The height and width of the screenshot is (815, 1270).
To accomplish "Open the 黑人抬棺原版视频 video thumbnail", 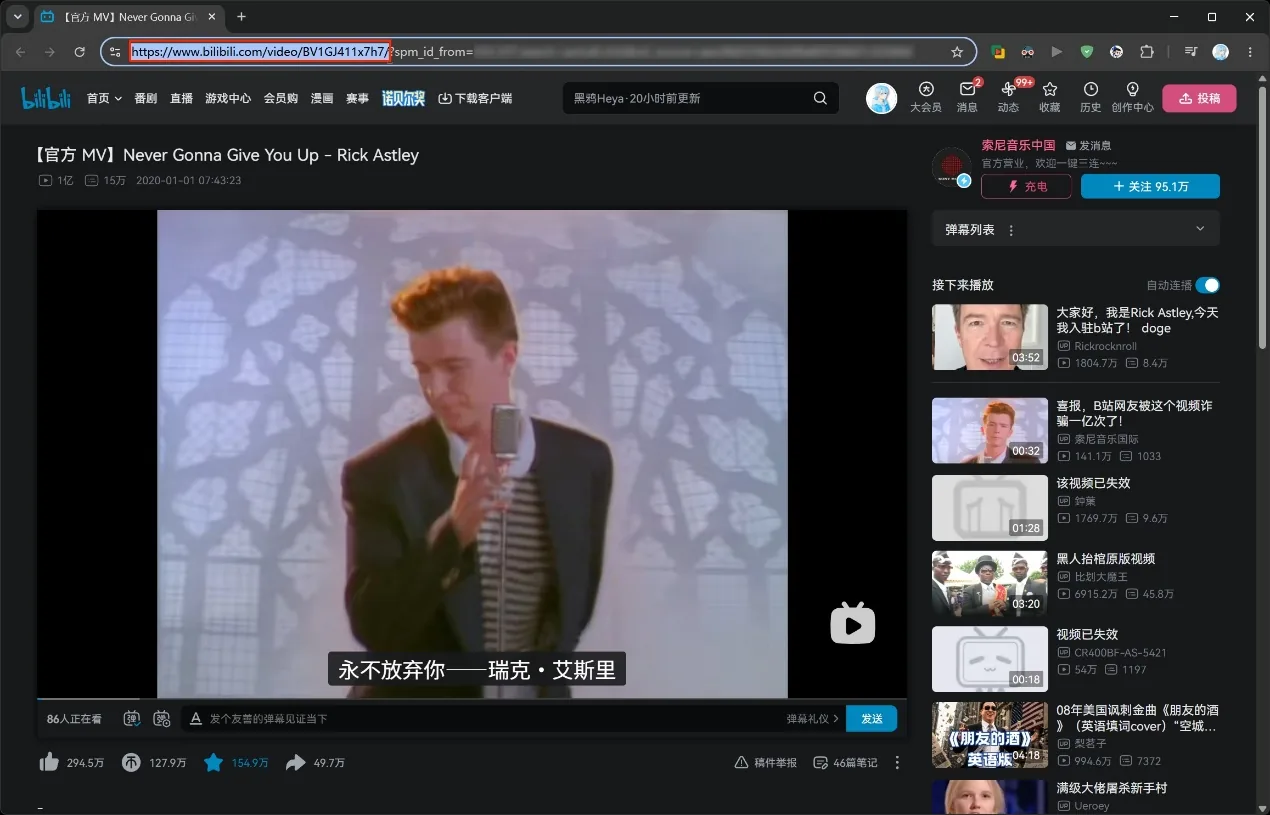I will tap(990, 583).
